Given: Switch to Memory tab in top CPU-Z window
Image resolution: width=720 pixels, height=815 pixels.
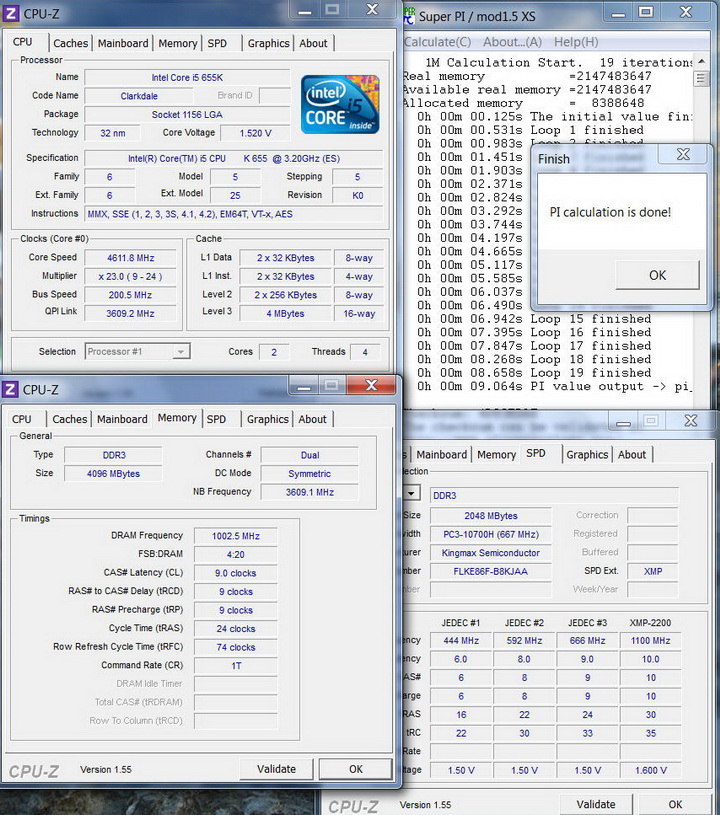Looking at the screenshot, I should click(x=178, y=43).
